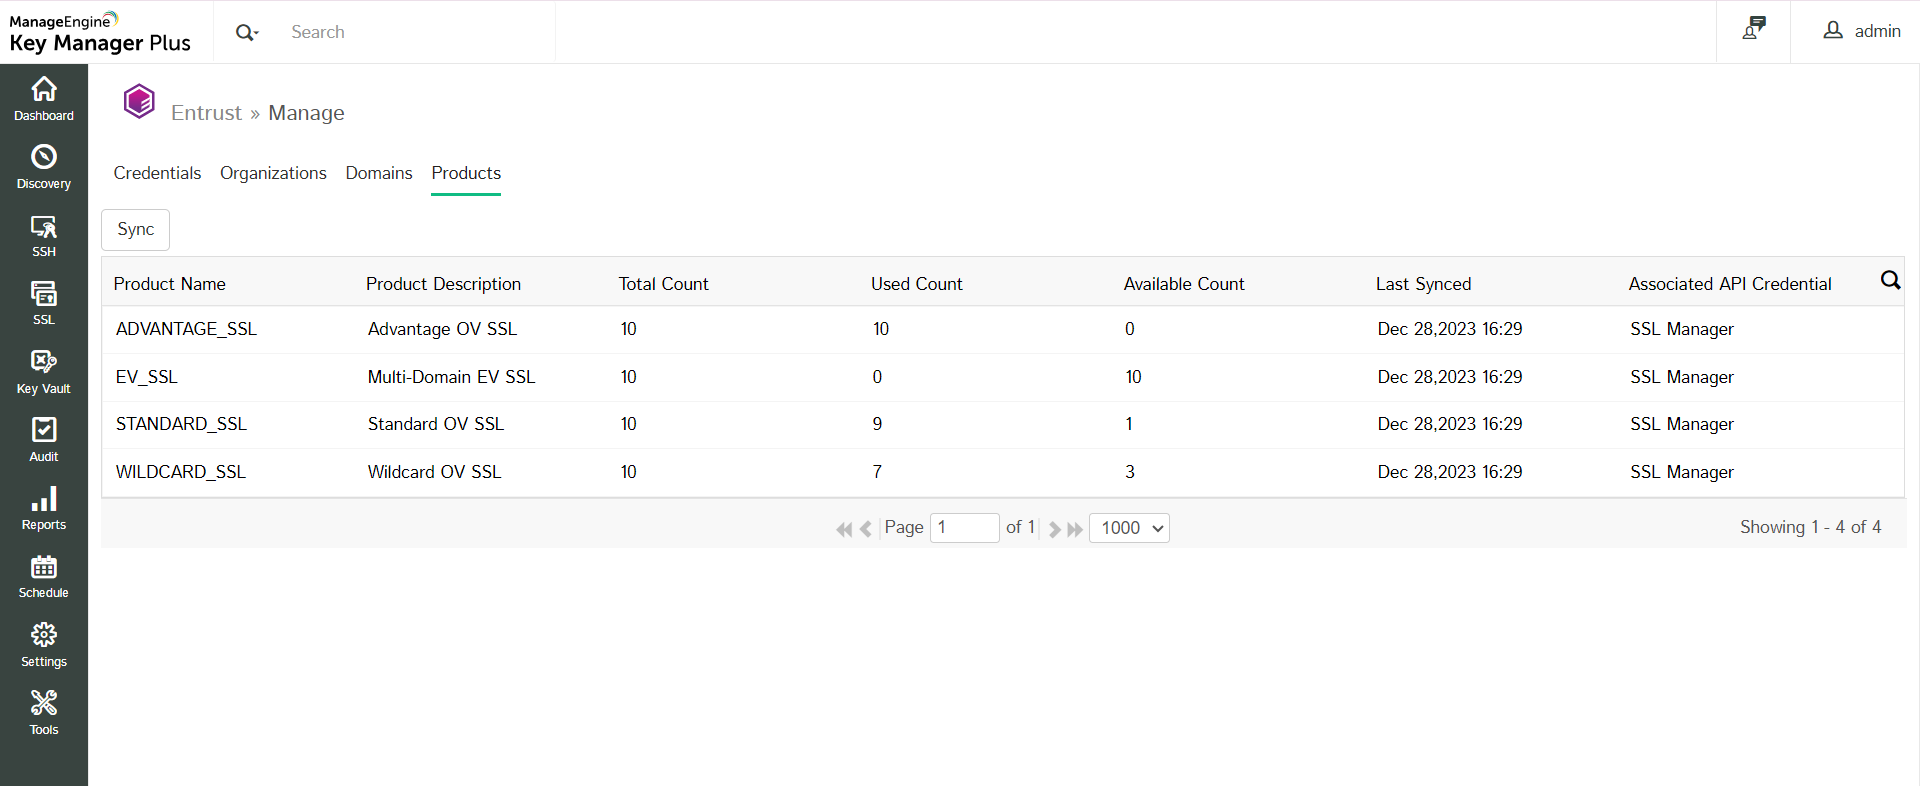Switch to the Domains tab
This screenshot has width=1920, height=786.
click(x=379, y=173)
